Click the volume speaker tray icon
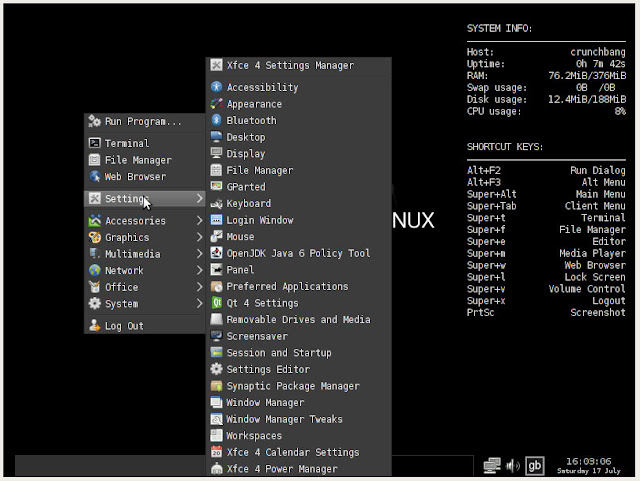The height and width of the screenshot is (481, 640). 512,465
